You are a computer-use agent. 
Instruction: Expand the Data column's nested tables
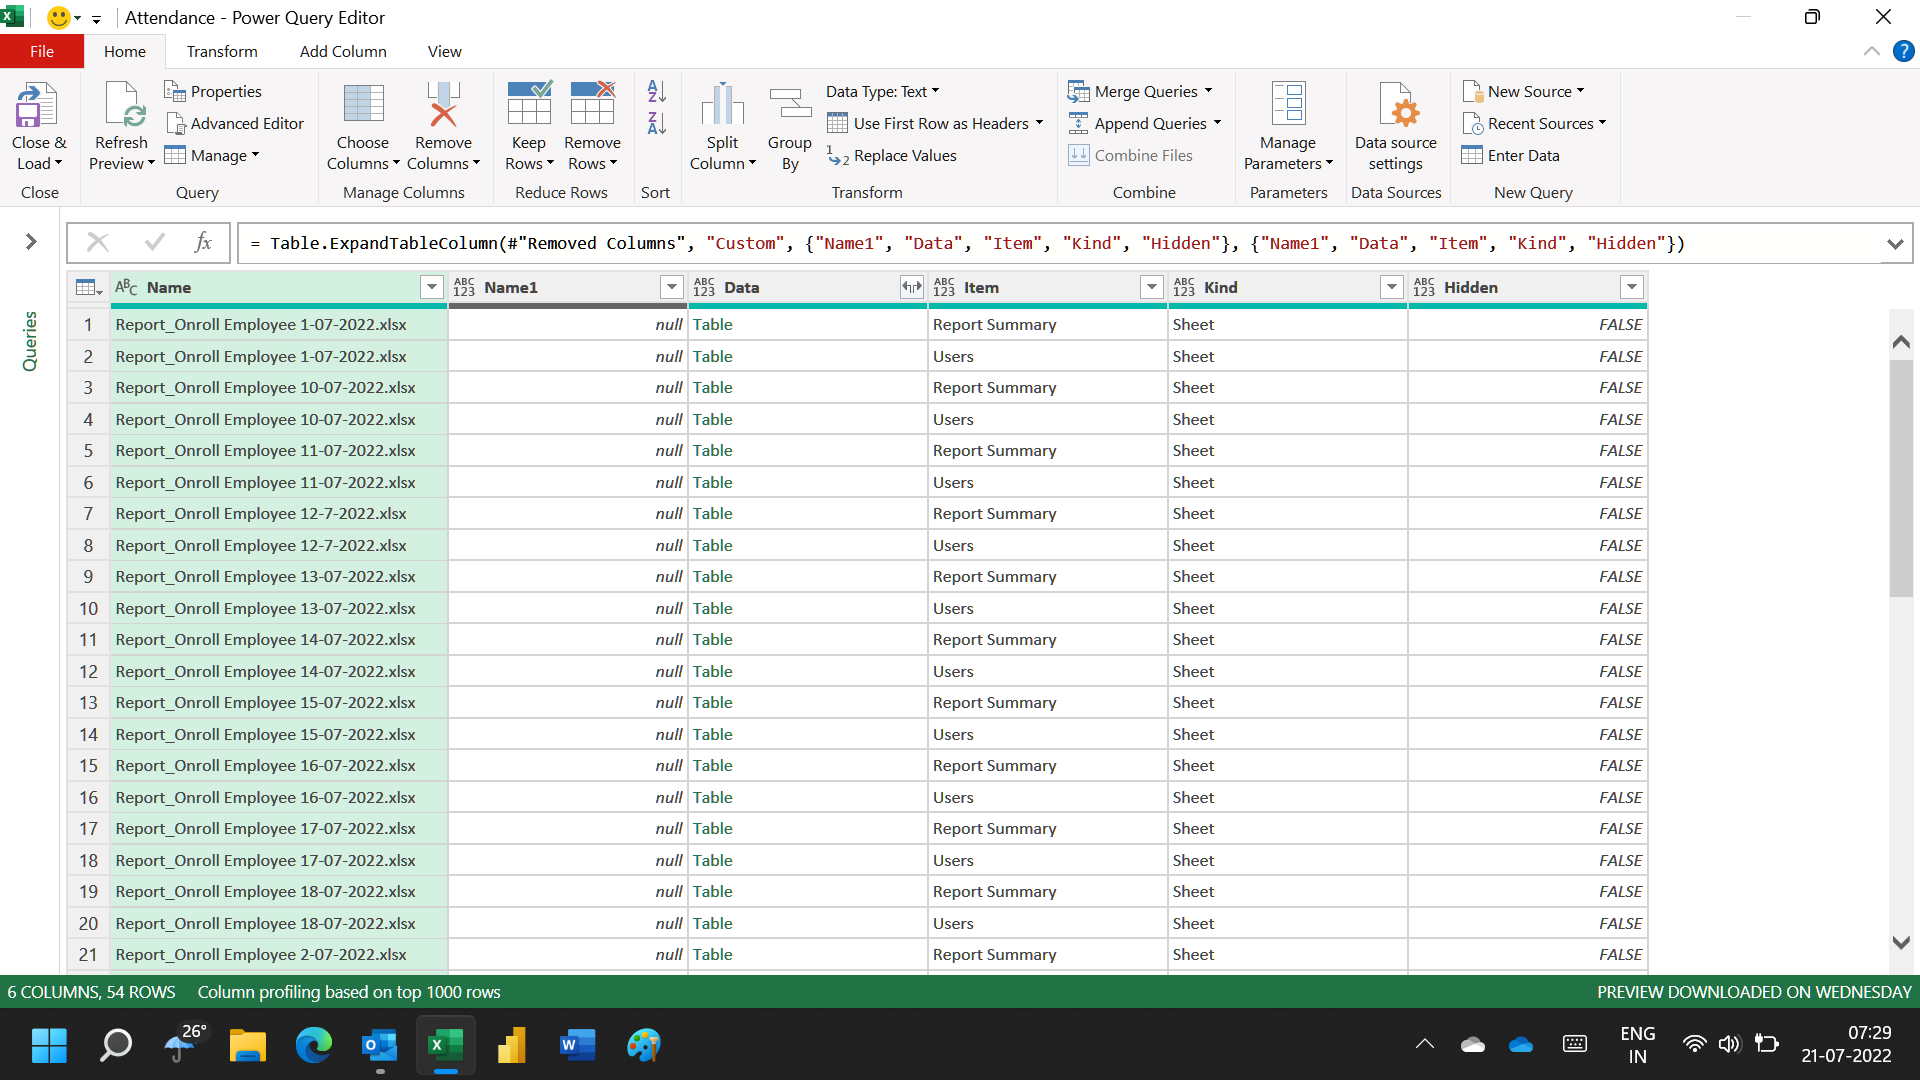tap(911, 287)
